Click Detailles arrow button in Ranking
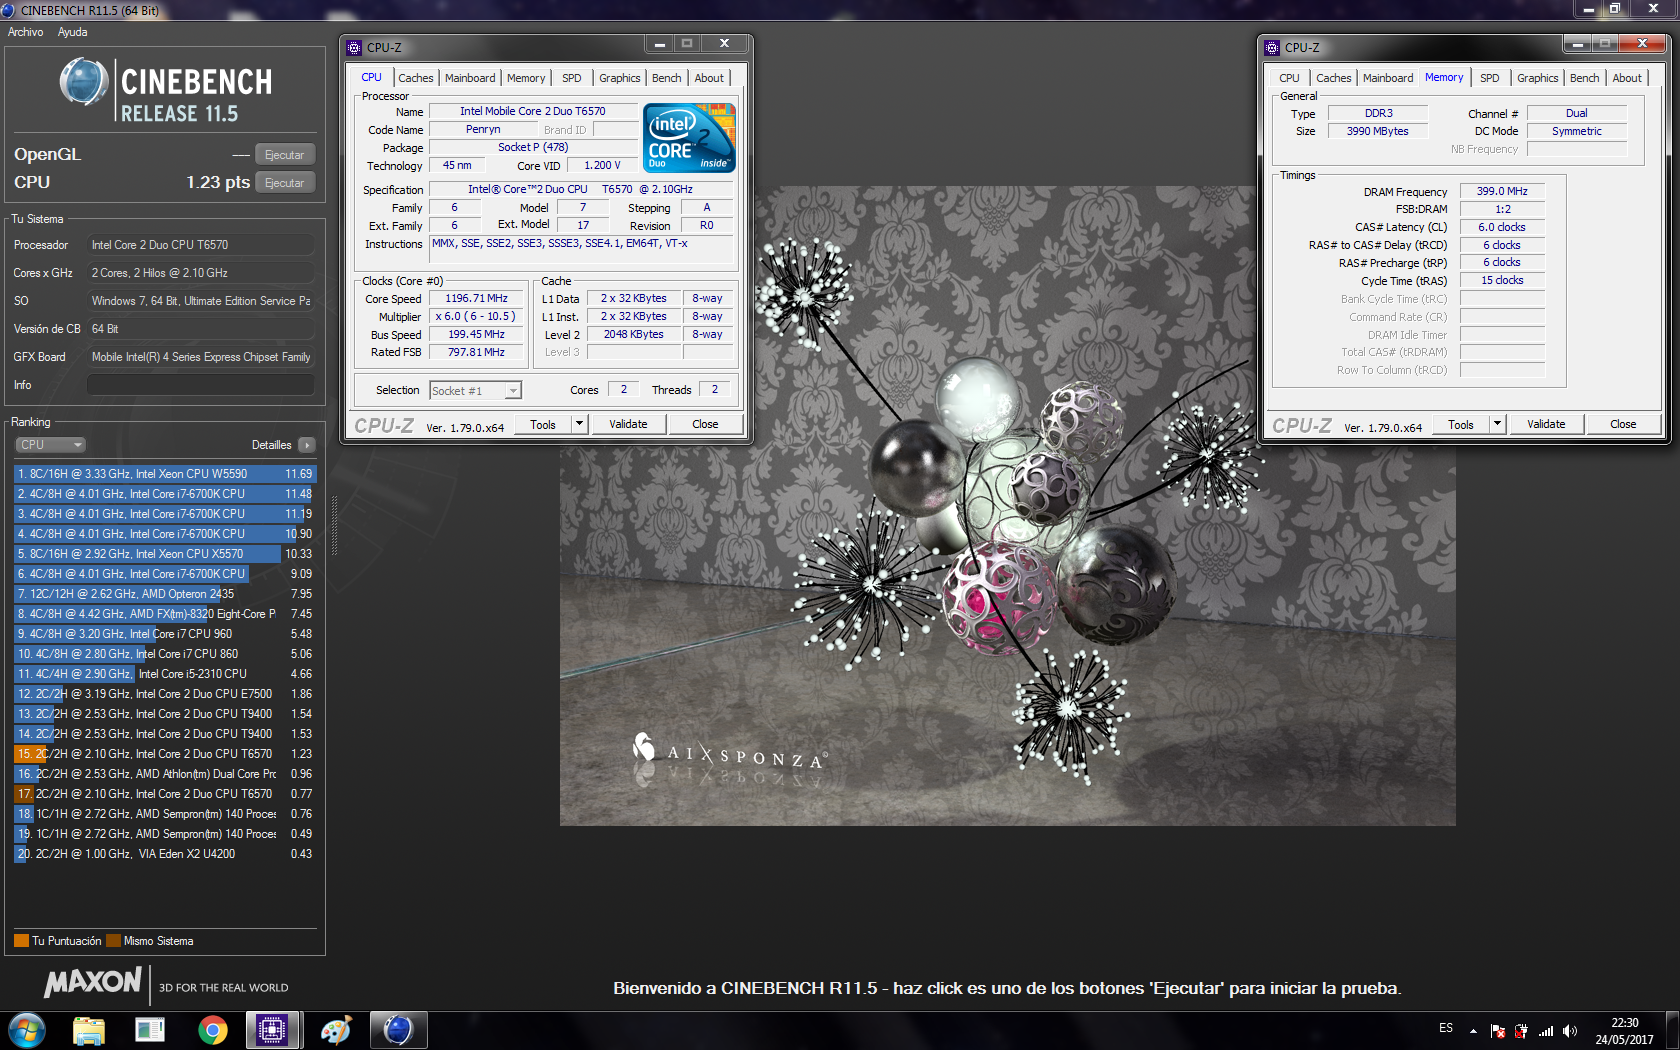This screenshot has width=1680, height=1050. click(306, 445)
